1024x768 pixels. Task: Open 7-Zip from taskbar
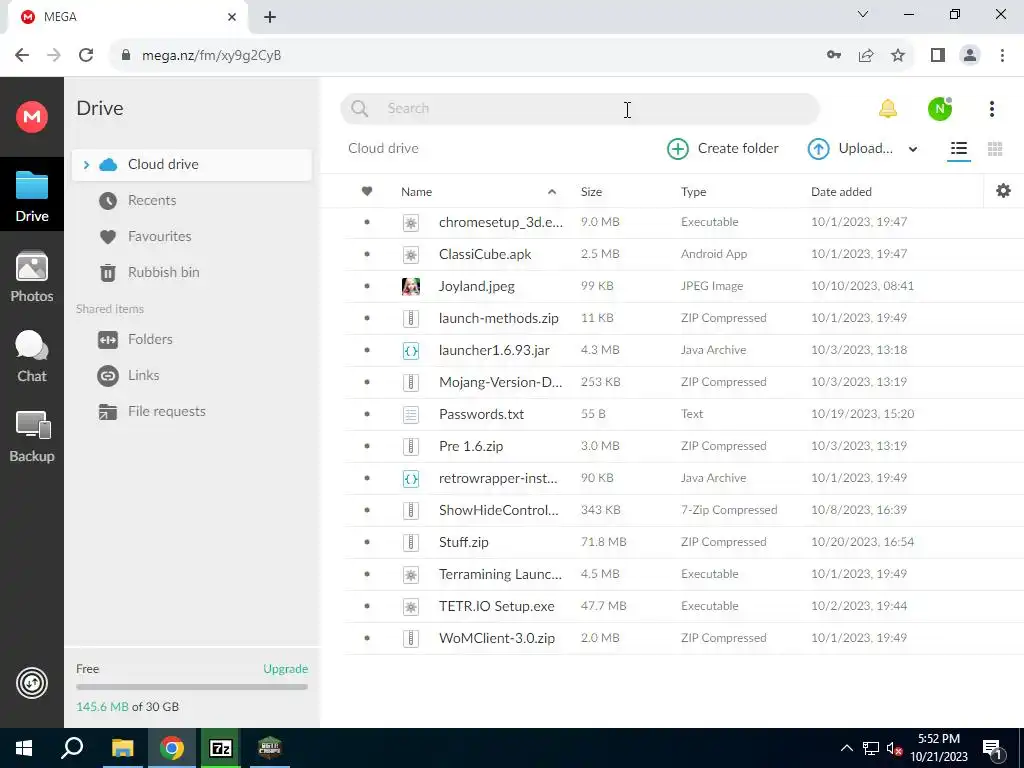coord(220,748)
